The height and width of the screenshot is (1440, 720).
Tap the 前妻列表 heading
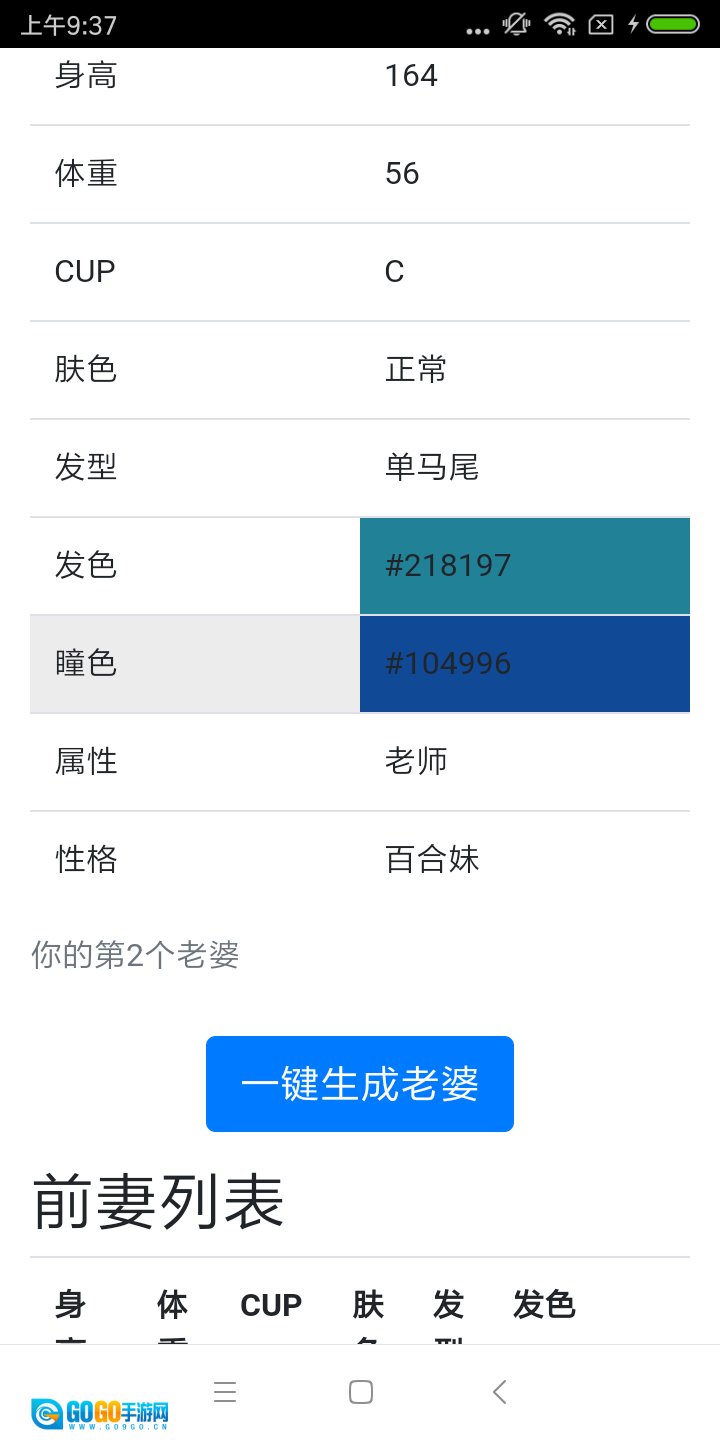point(158,1201)
